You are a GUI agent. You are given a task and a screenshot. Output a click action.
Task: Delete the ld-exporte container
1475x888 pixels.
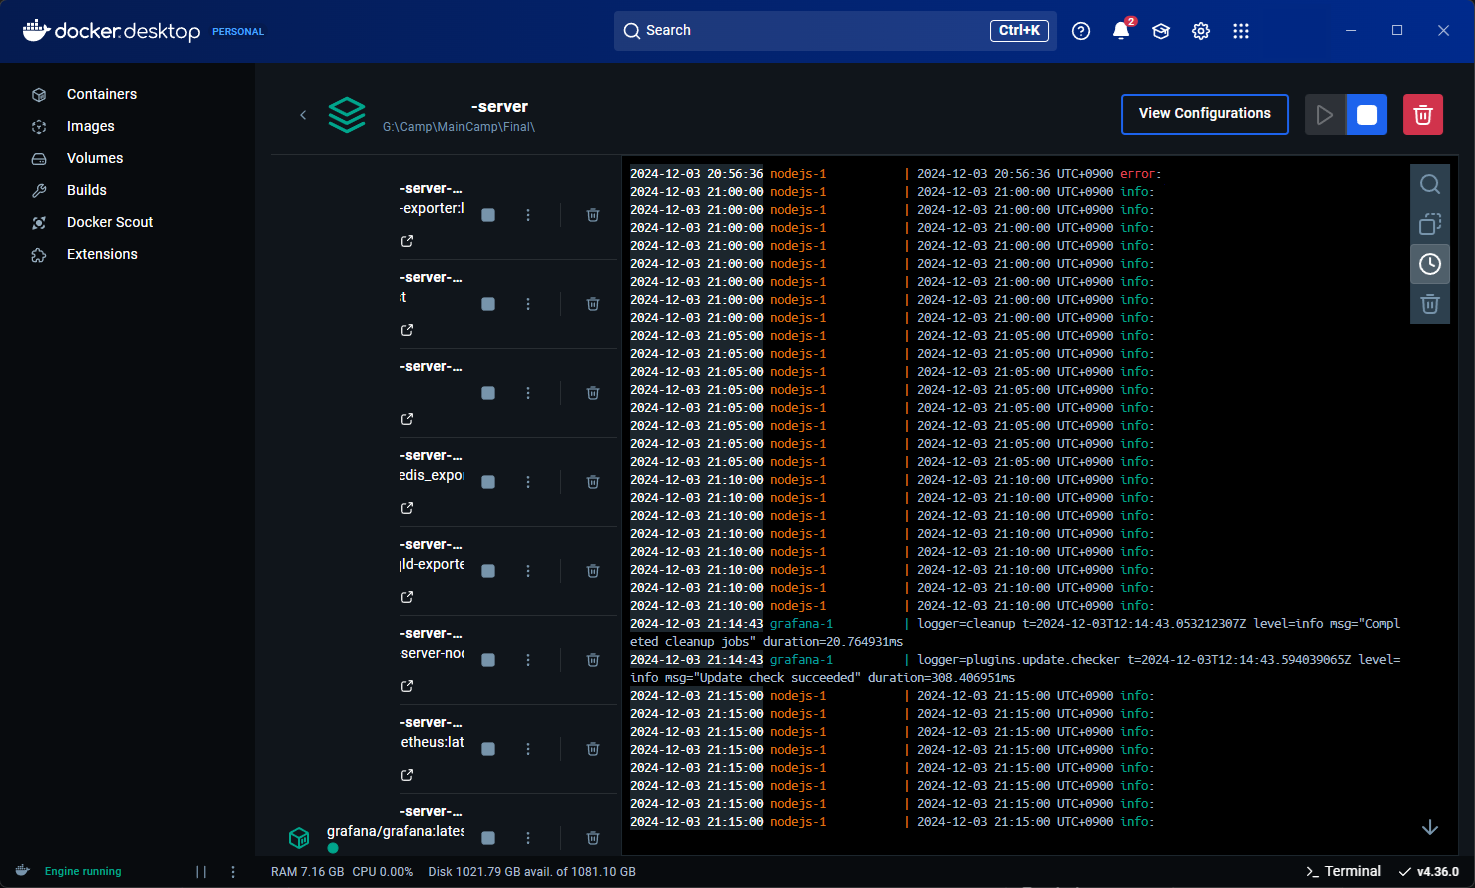click(593, 571)
